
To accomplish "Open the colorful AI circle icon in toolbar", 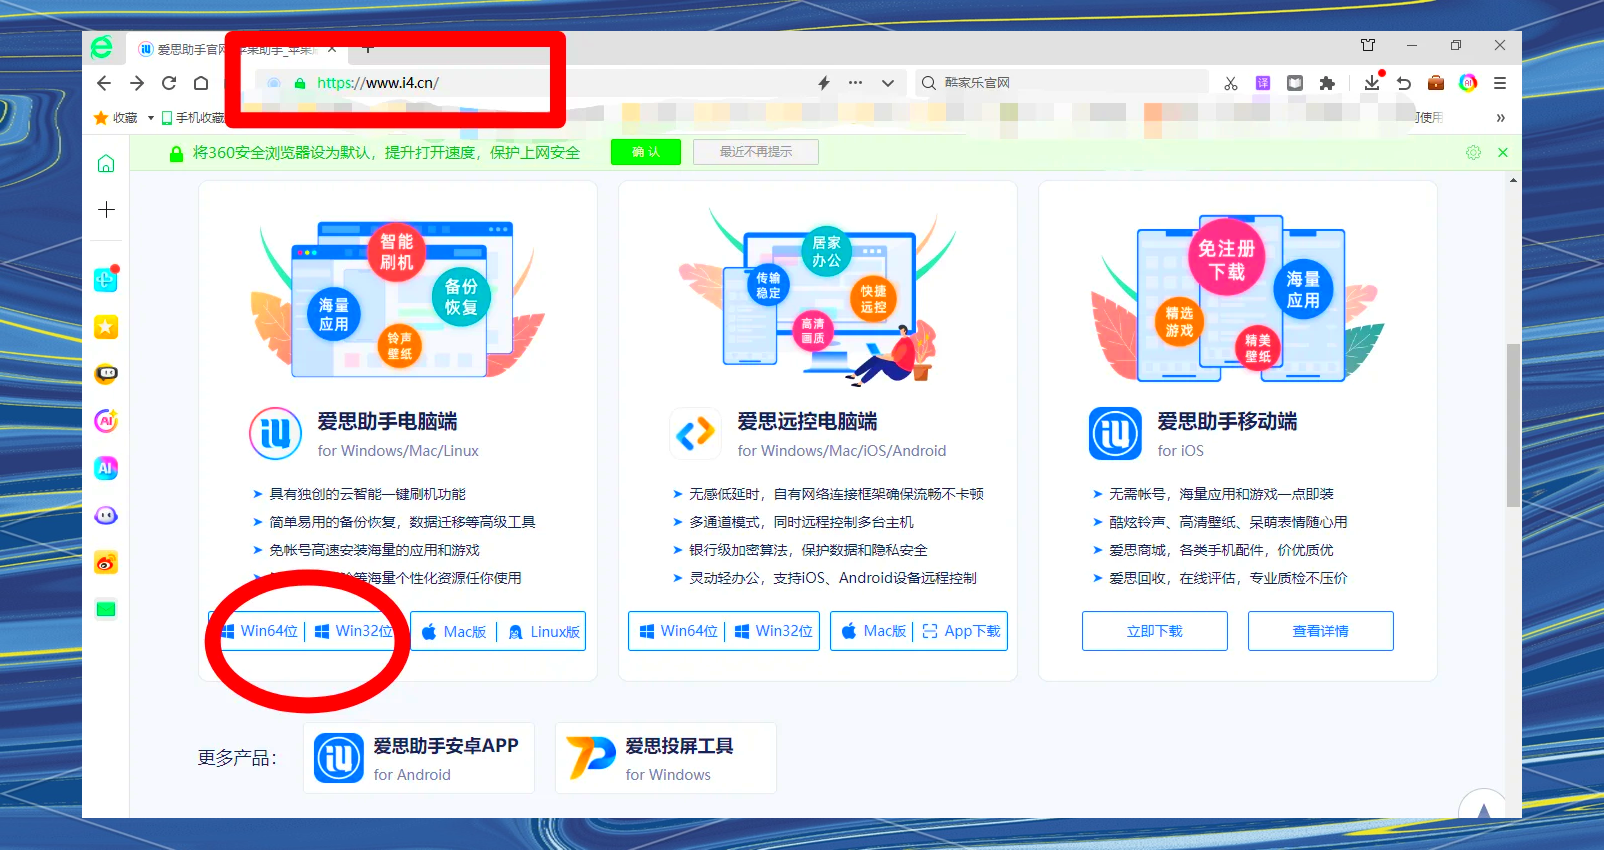I will pyautogui.click(x=1468, y=83).
